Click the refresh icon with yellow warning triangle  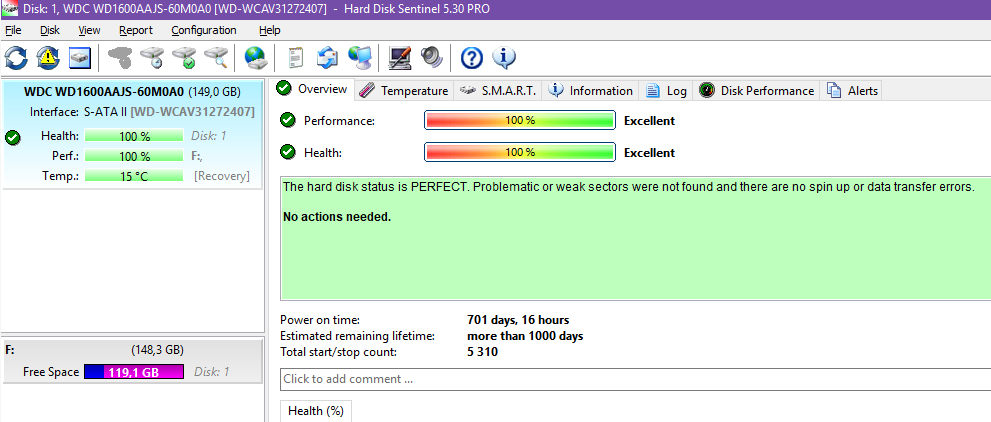(x=48, y=58)
